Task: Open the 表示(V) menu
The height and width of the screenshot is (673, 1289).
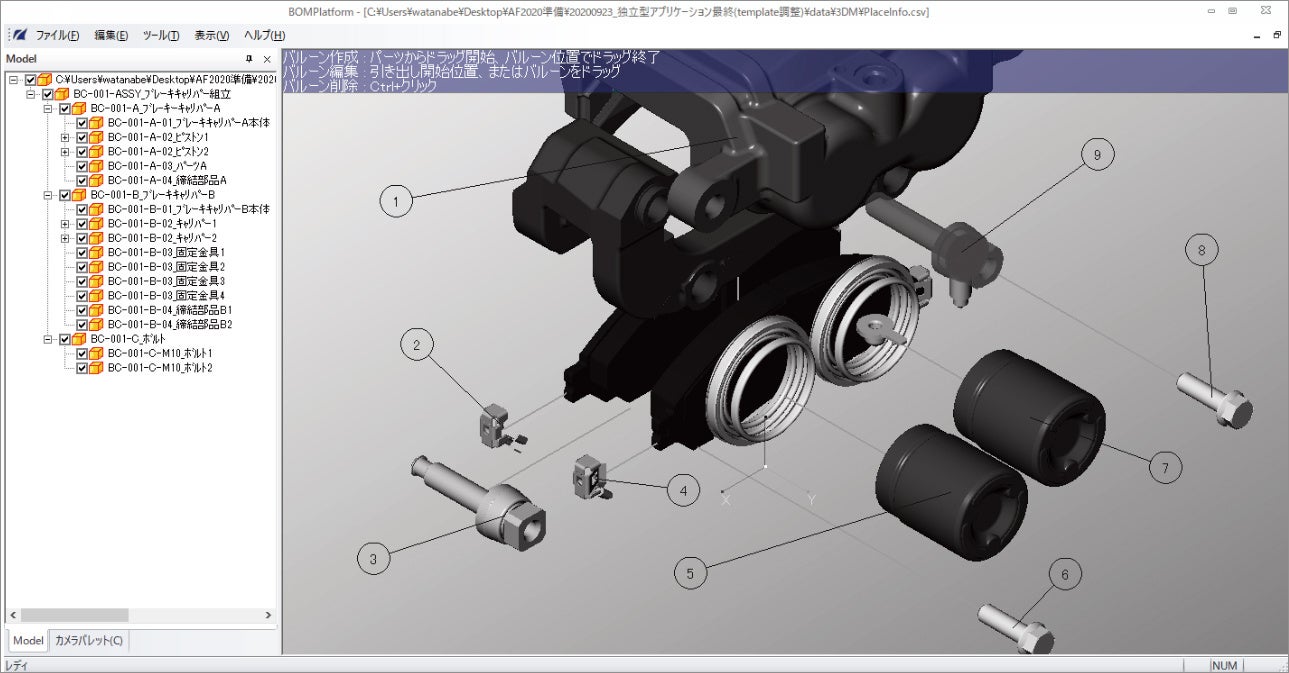Action: (x=212, y=35)
